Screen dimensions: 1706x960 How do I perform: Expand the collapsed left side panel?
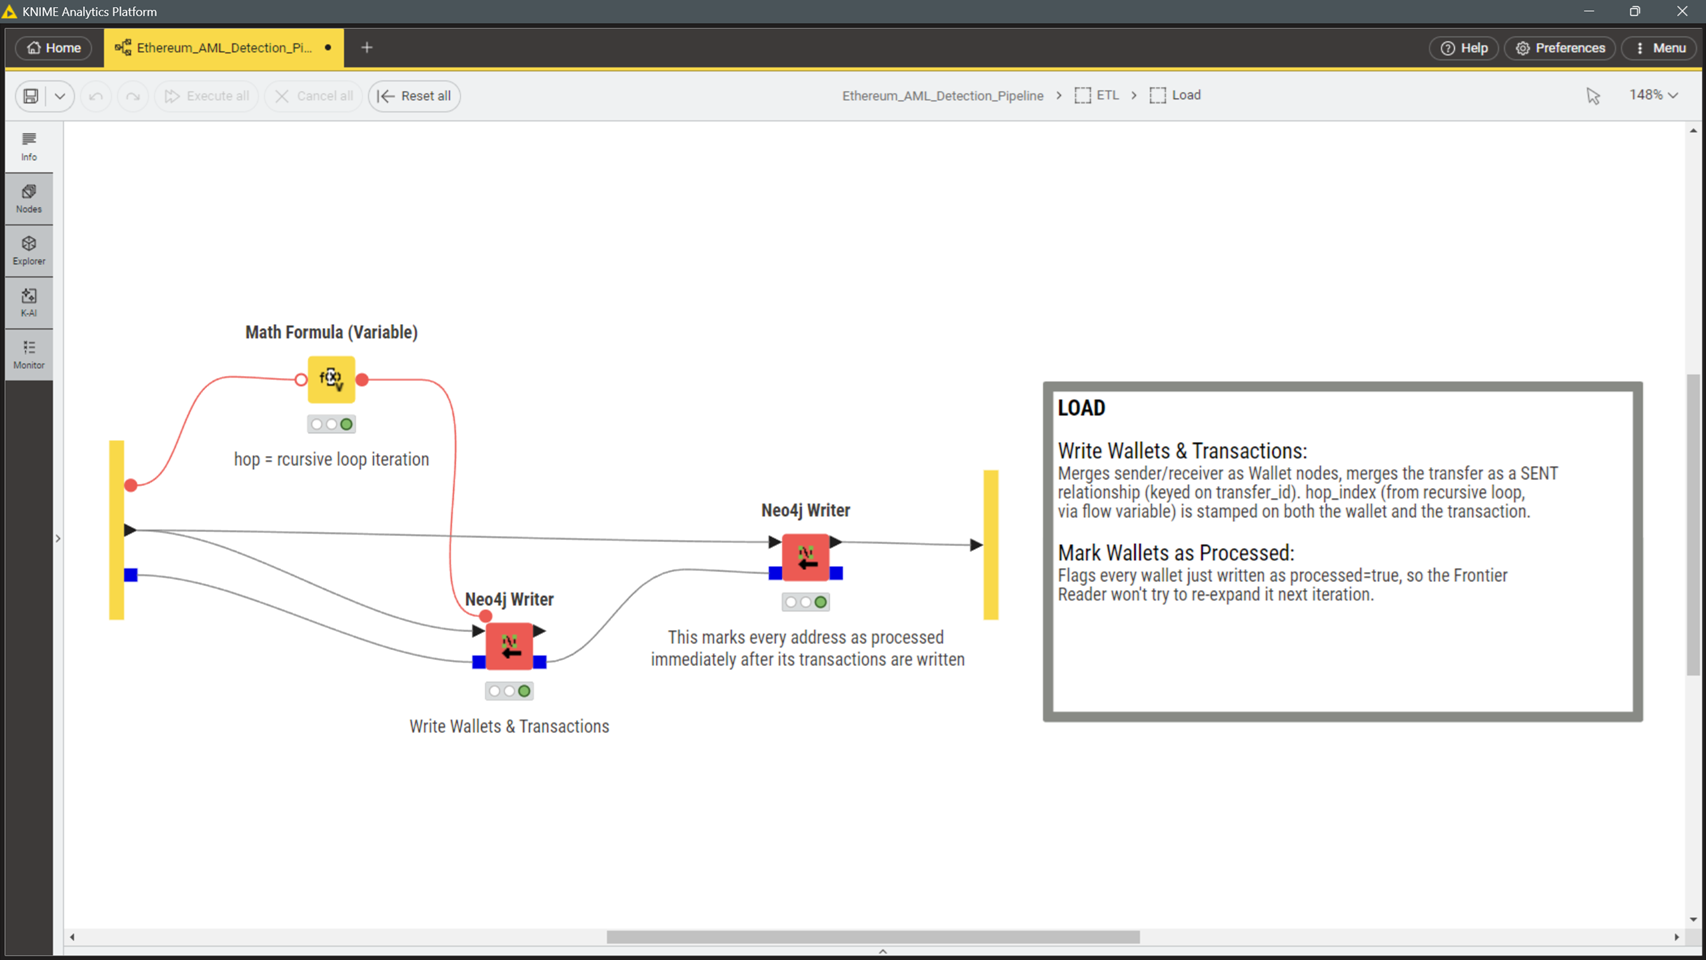tap(58, 539)
